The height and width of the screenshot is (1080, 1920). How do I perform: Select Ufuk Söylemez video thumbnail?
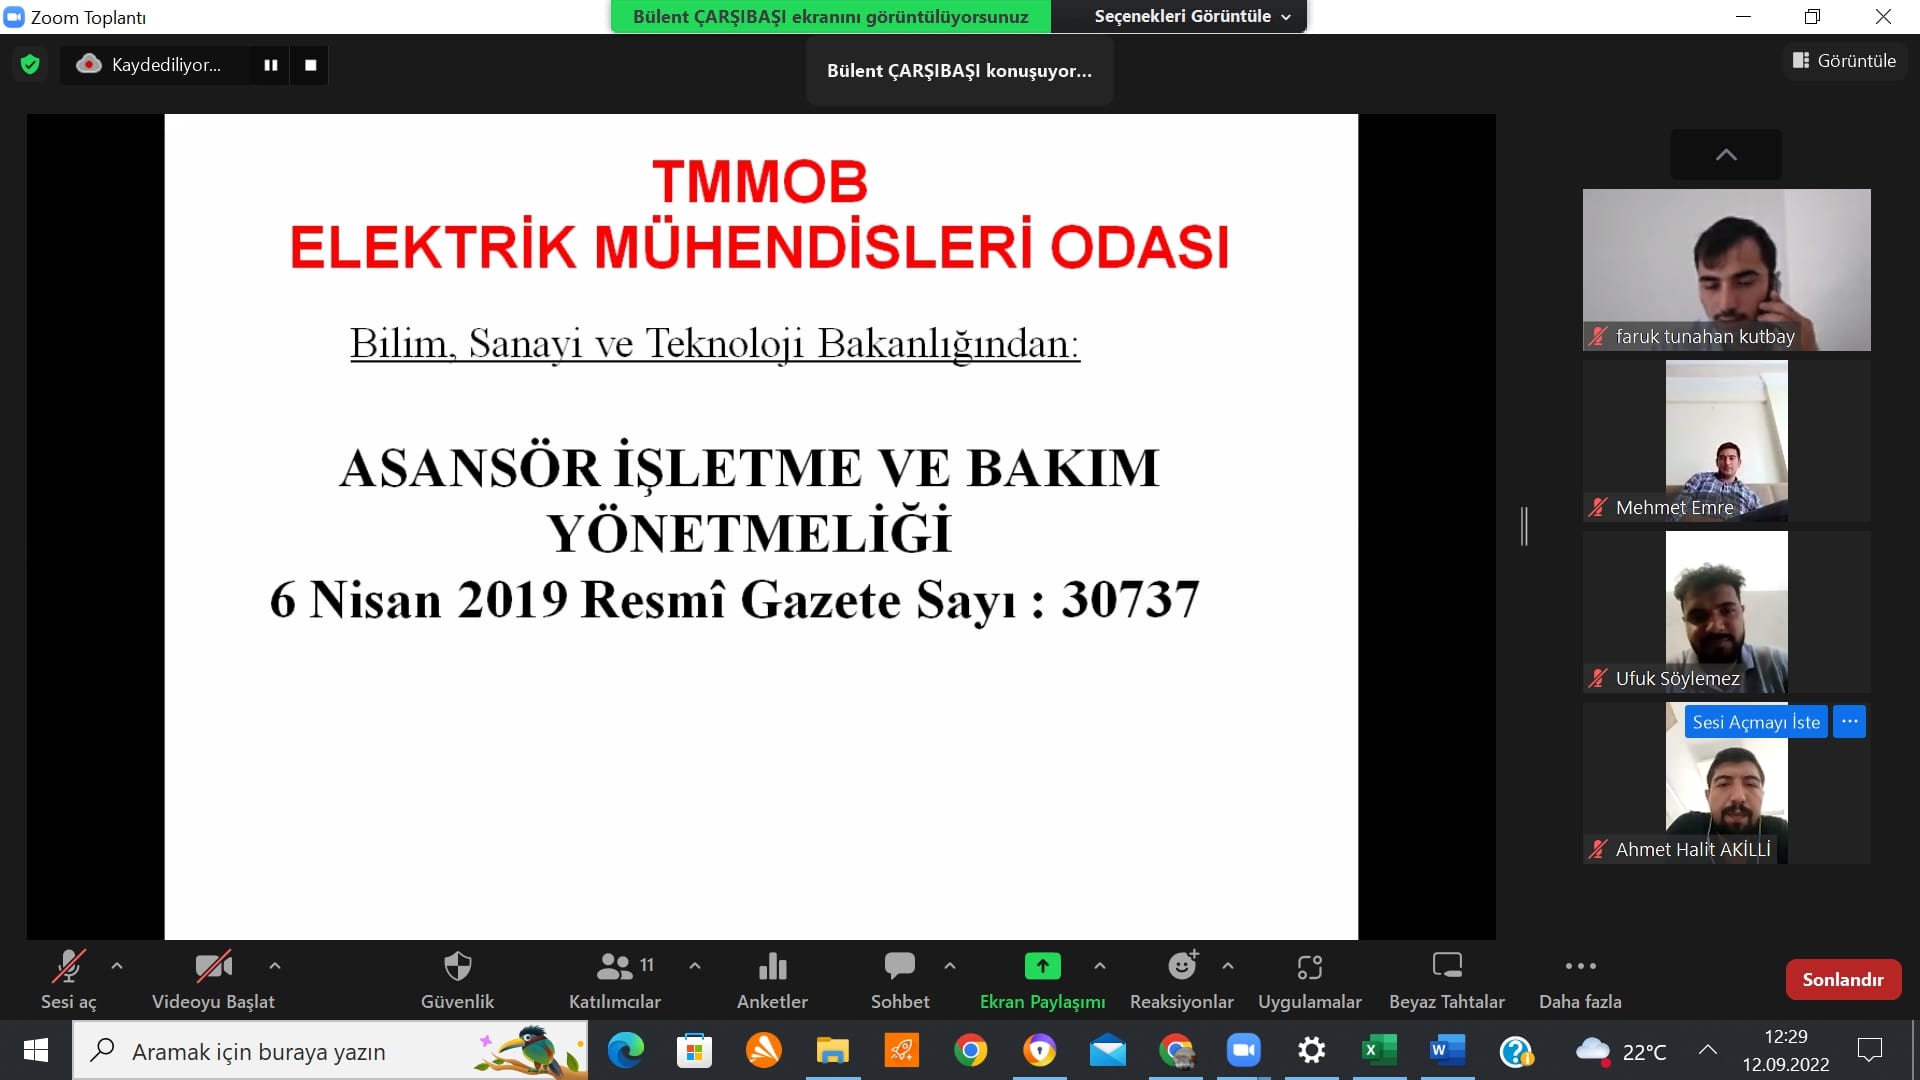click(x=1726, y=612)
